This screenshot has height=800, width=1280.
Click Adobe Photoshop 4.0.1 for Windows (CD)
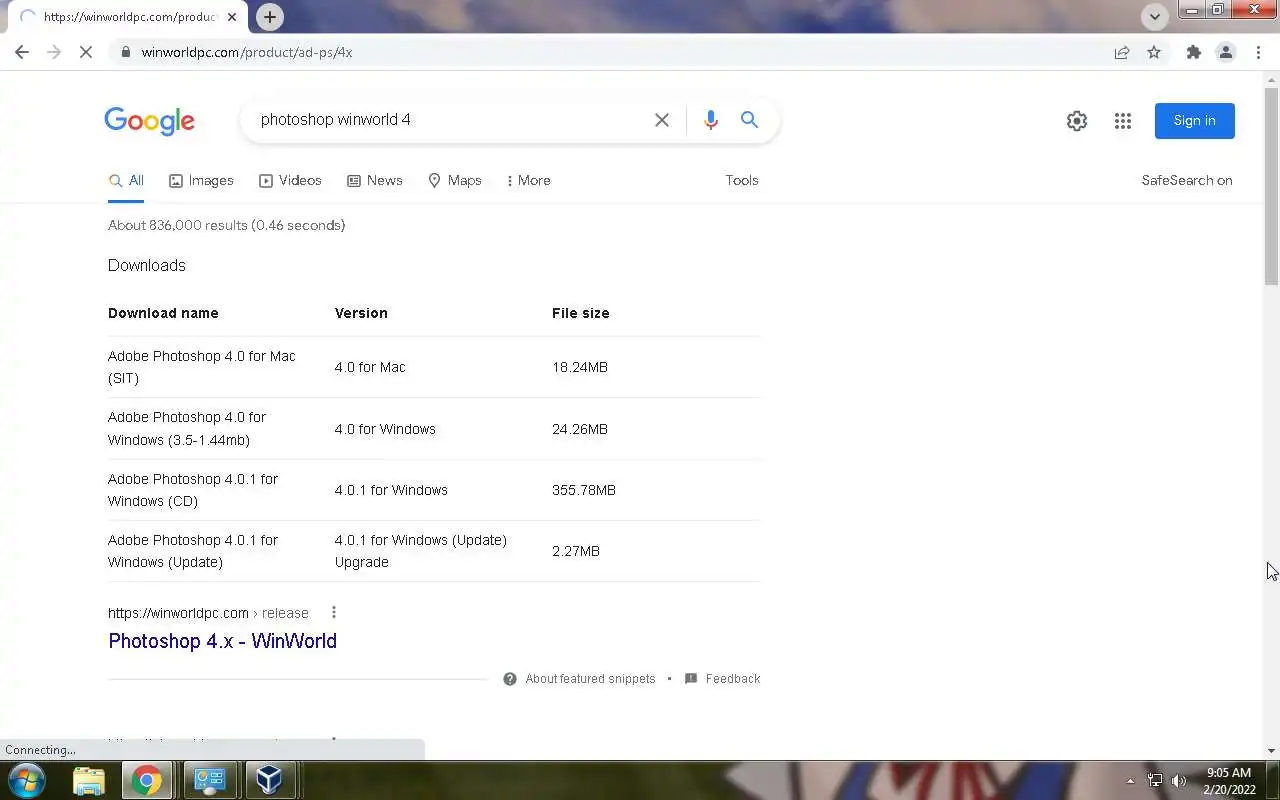point(193,490)
